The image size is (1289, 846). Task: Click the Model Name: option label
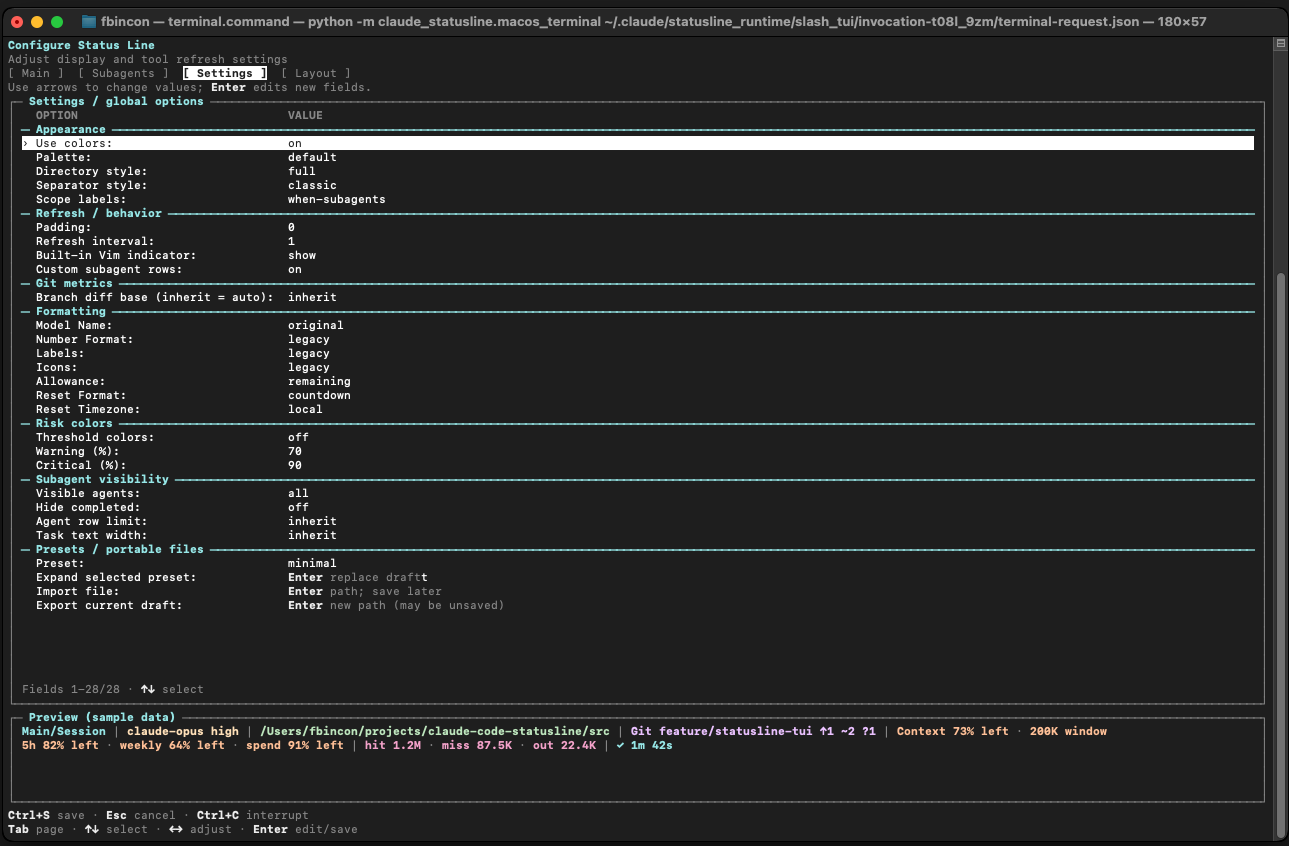(x=74, y=325)
